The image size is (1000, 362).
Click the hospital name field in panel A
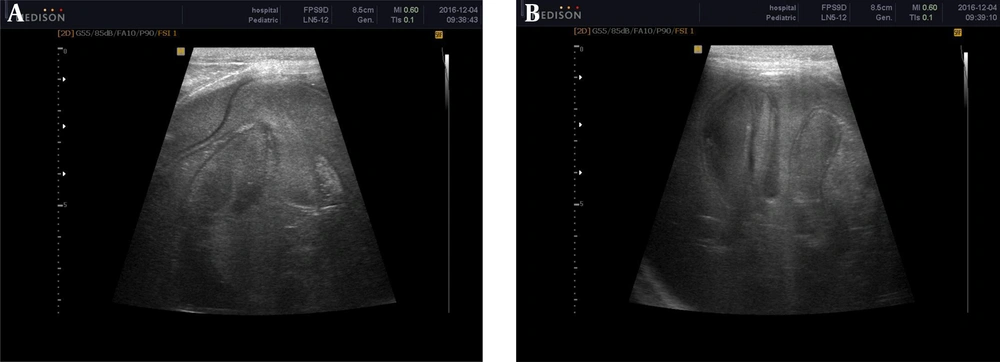[265, 11]
